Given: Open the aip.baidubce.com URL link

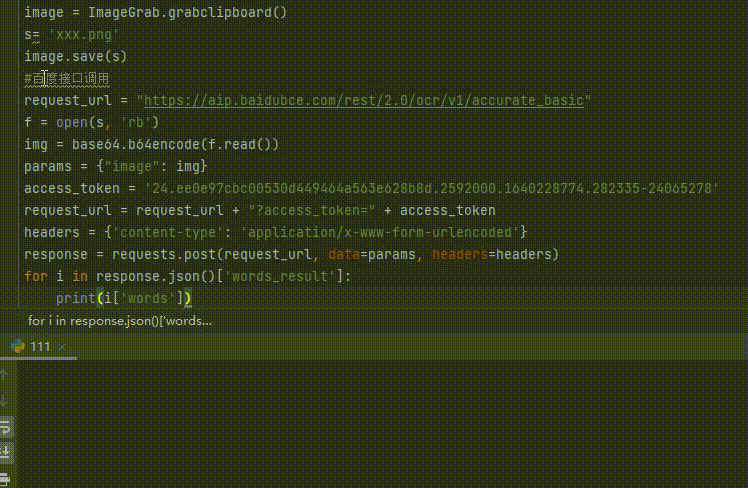Looking at the screenshot, I should tap(364, 101).
